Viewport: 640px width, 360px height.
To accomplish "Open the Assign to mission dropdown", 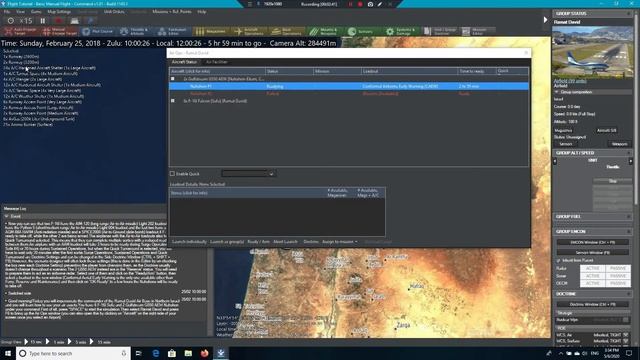I will [x=340, y=242].
